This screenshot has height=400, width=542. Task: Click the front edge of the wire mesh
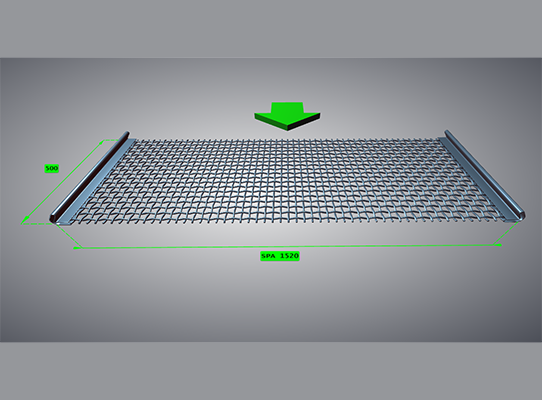(287, 220)
